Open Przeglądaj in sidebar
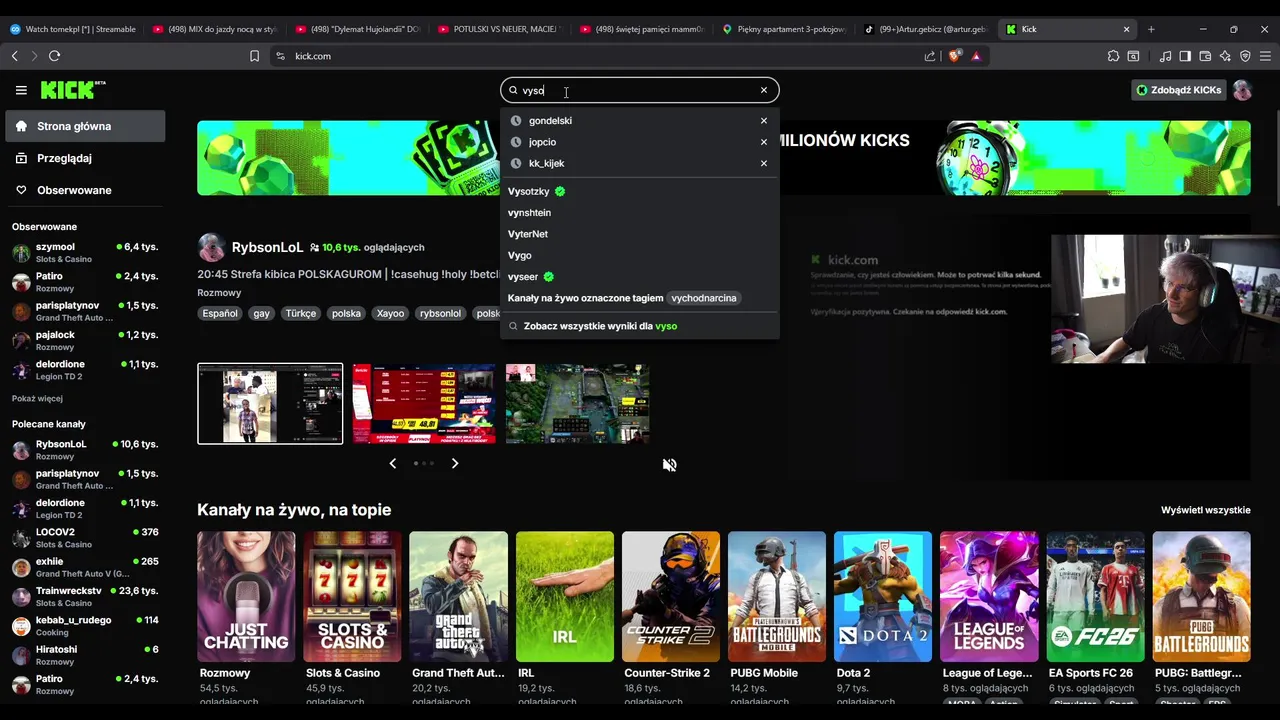Viewport: 1280px width, 720px height. (x=85, y=158)
